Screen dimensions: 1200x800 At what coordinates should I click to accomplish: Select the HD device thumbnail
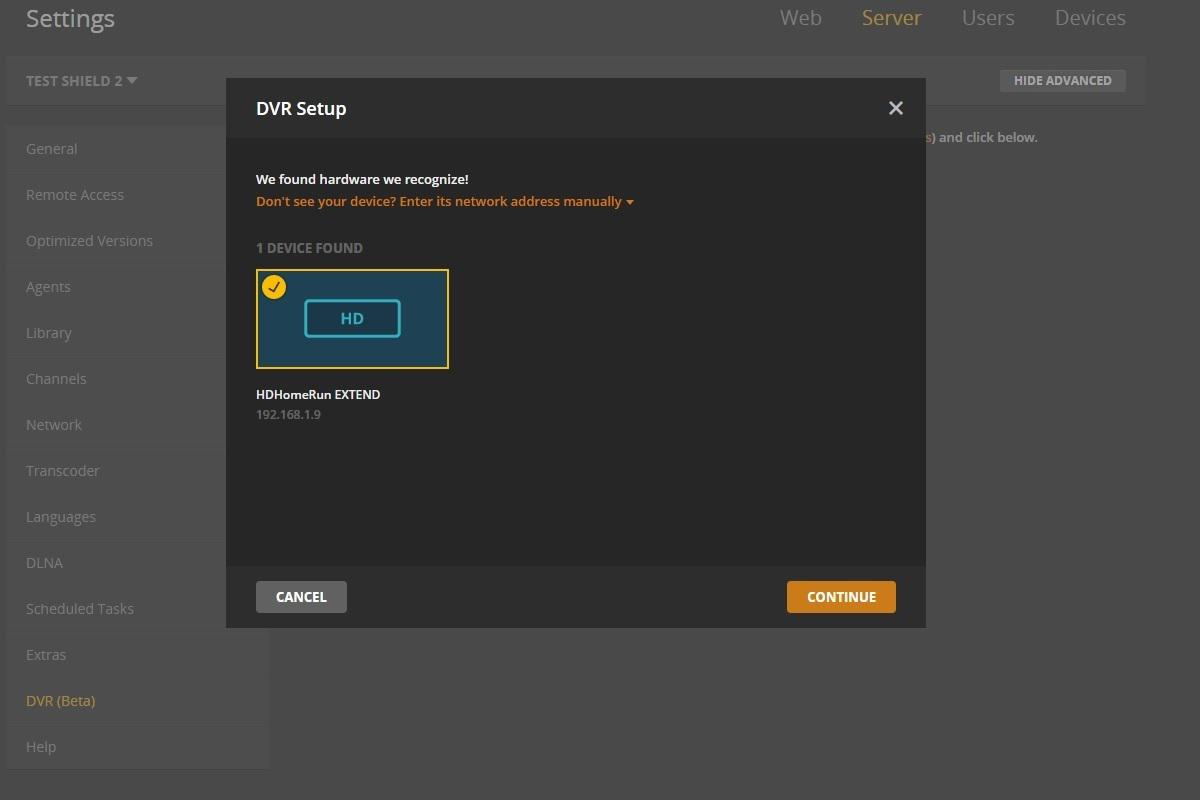click(x=352, y=319)
